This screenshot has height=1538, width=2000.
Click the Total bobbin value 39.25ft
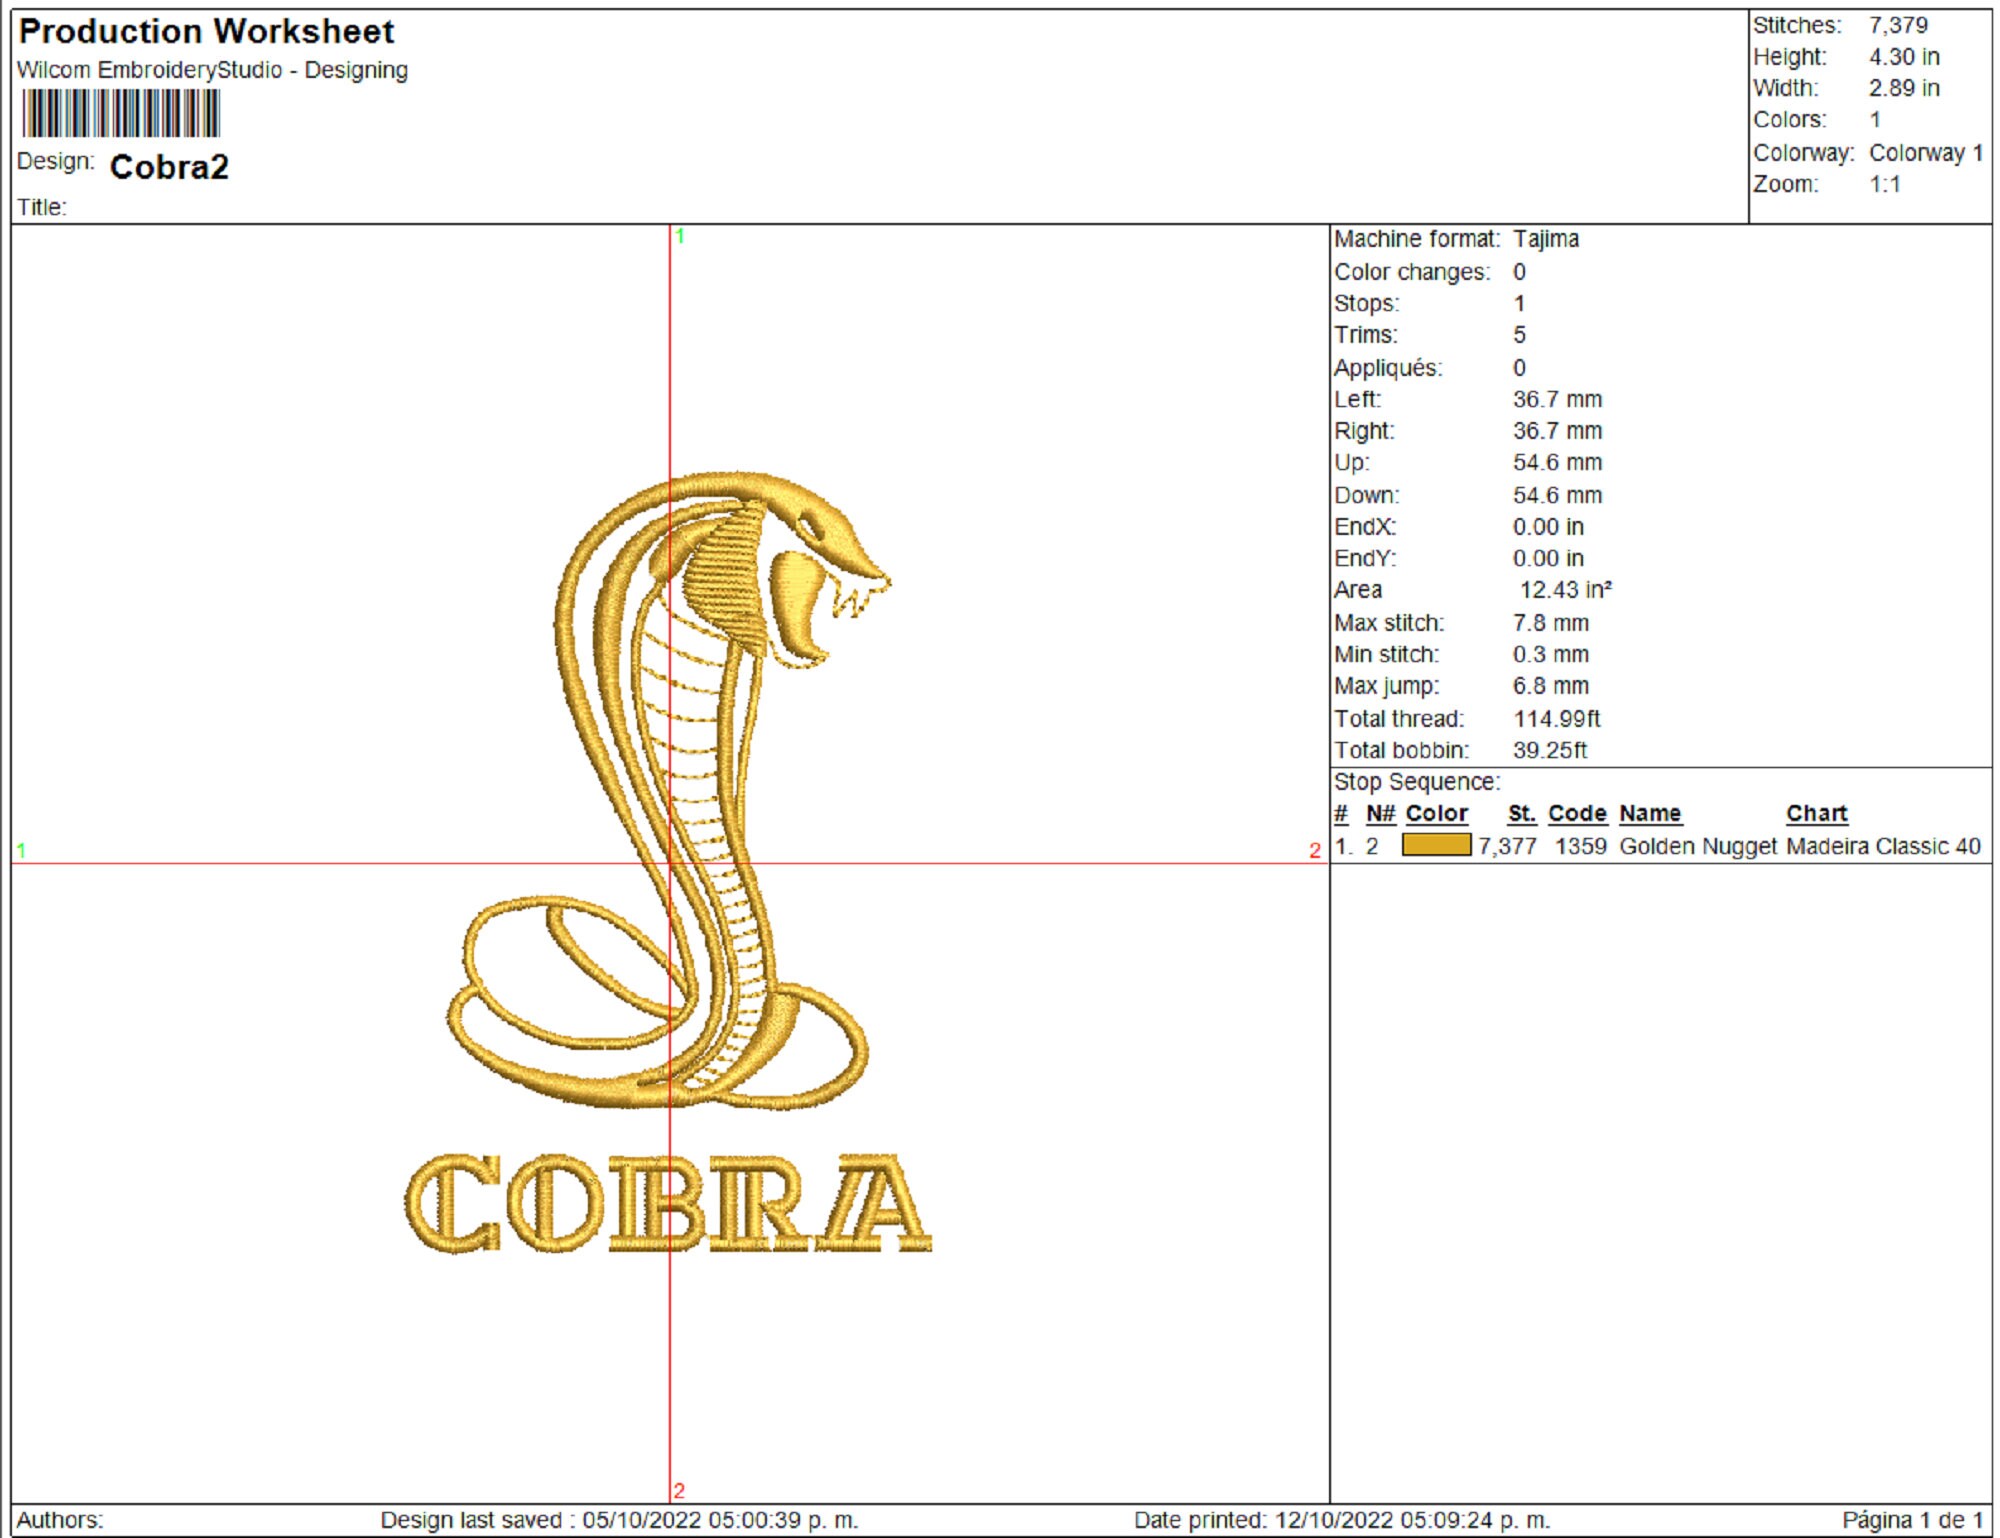click(x=1549, y=750)
